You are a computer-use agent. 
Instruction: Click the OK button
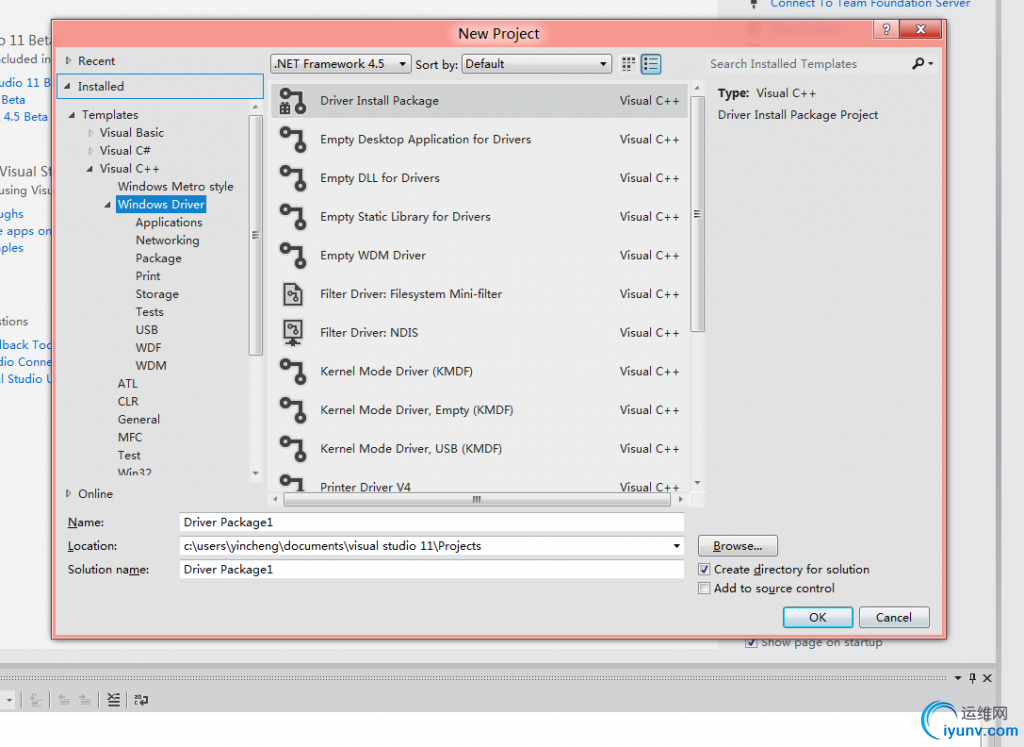point(818,618)
